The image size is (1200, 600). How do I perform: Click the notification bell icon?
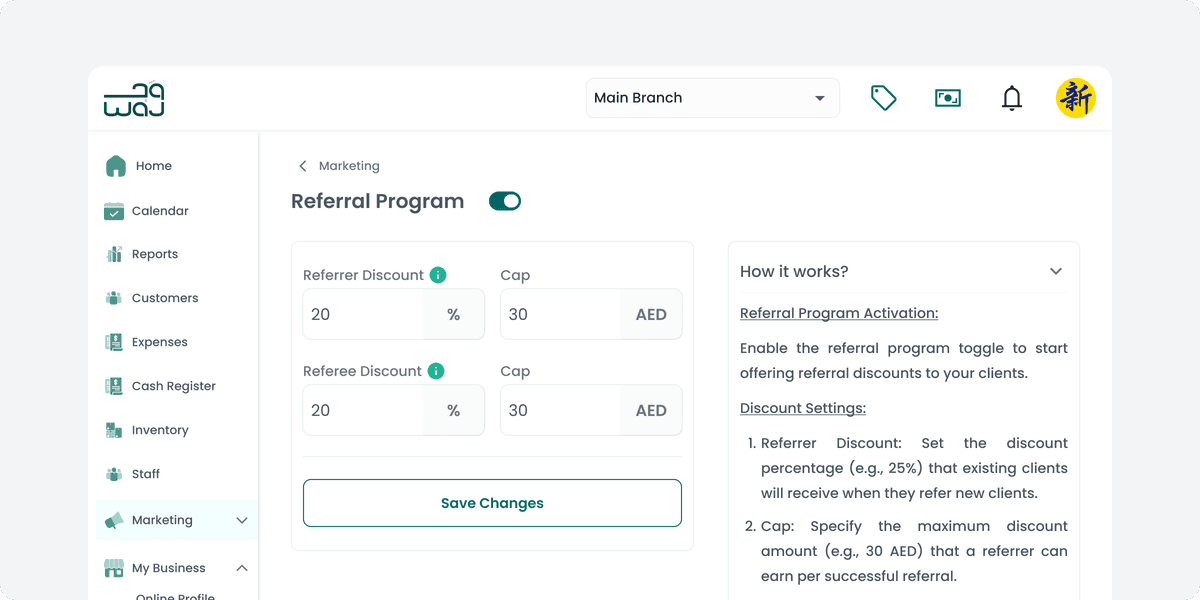(x=1011, y=97)
